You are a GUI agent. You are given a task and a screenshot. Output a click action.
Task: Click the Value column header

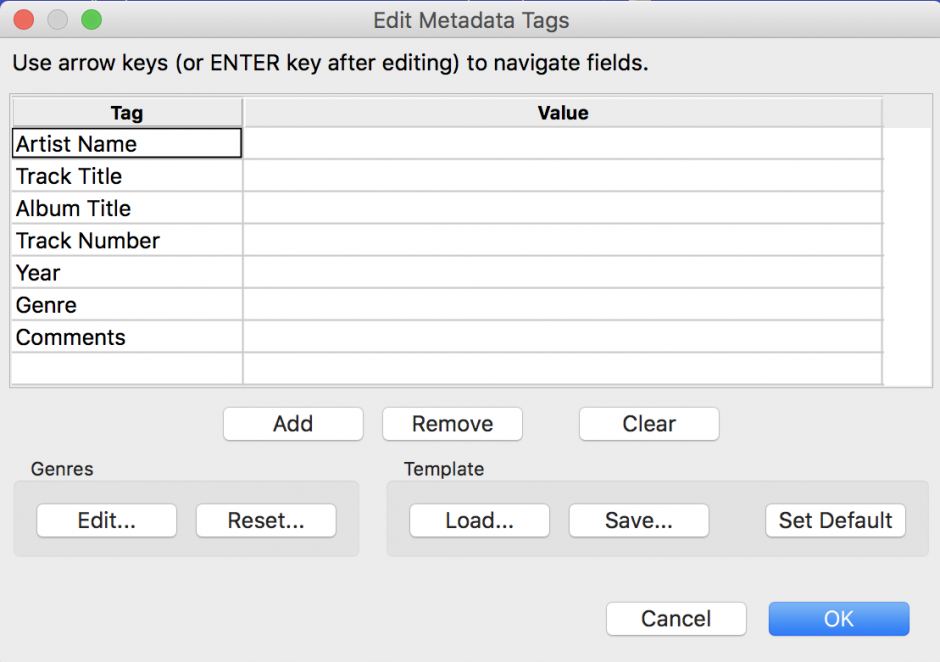pos(562,112)
